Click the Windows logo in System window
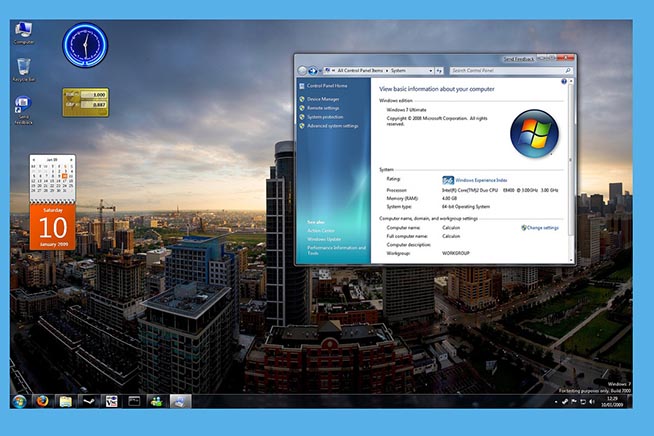 tap(534, 134)
